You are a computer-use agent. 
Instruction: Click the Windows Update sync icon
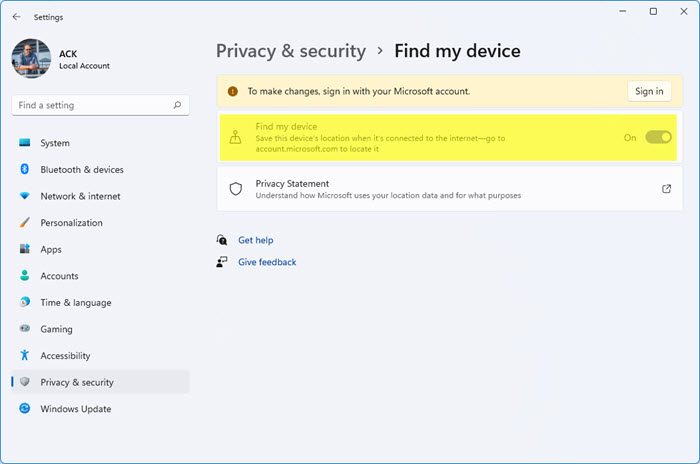click(25, 408)
